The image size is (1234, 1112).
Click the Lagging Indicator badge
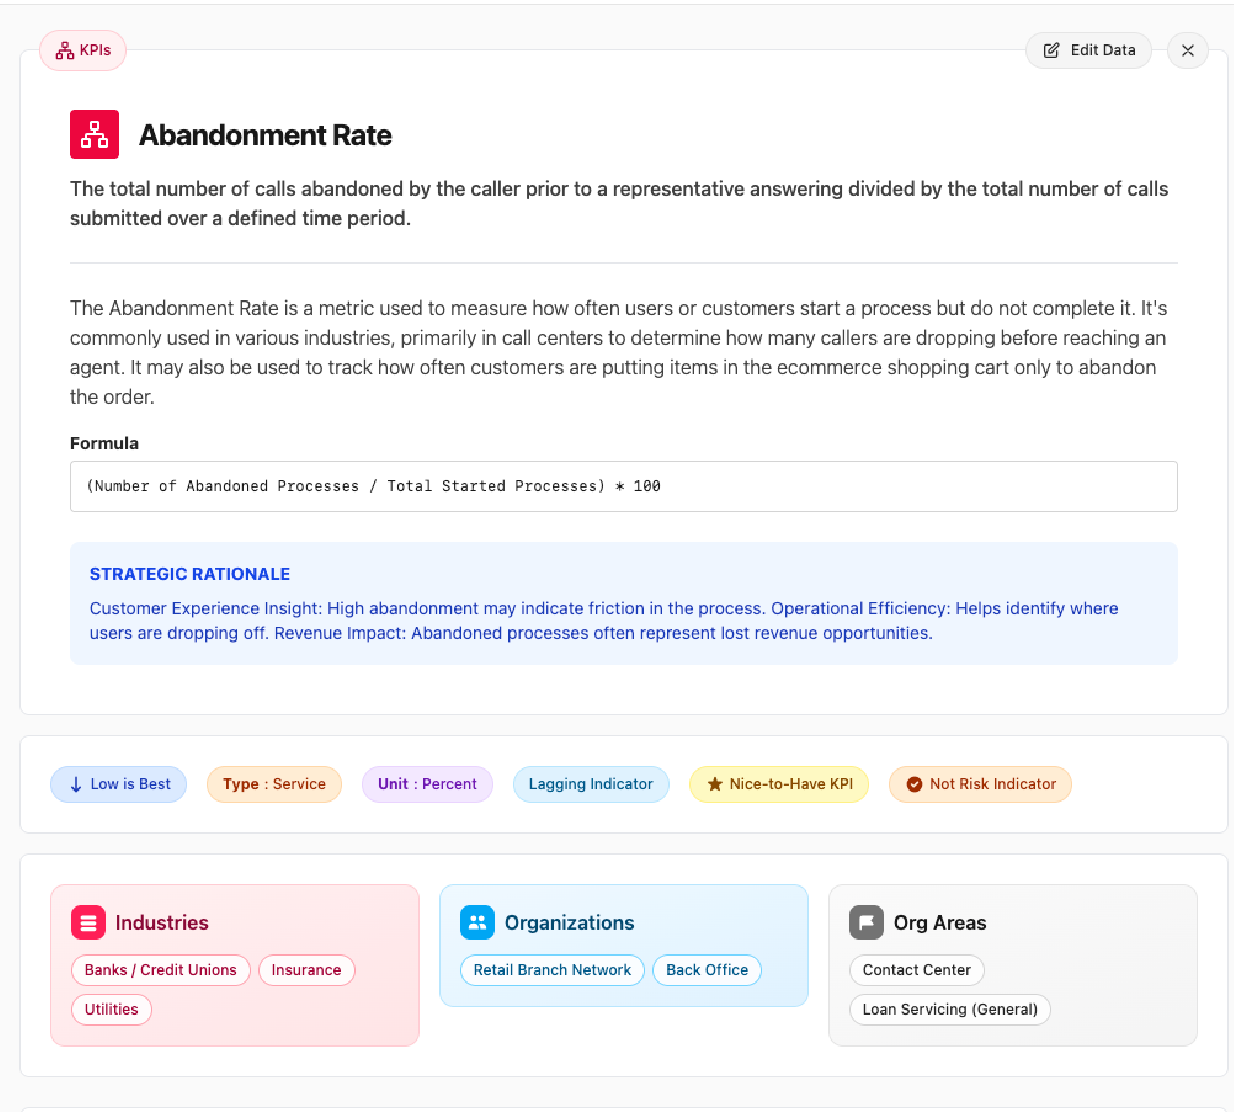click(x=590, y=785)
